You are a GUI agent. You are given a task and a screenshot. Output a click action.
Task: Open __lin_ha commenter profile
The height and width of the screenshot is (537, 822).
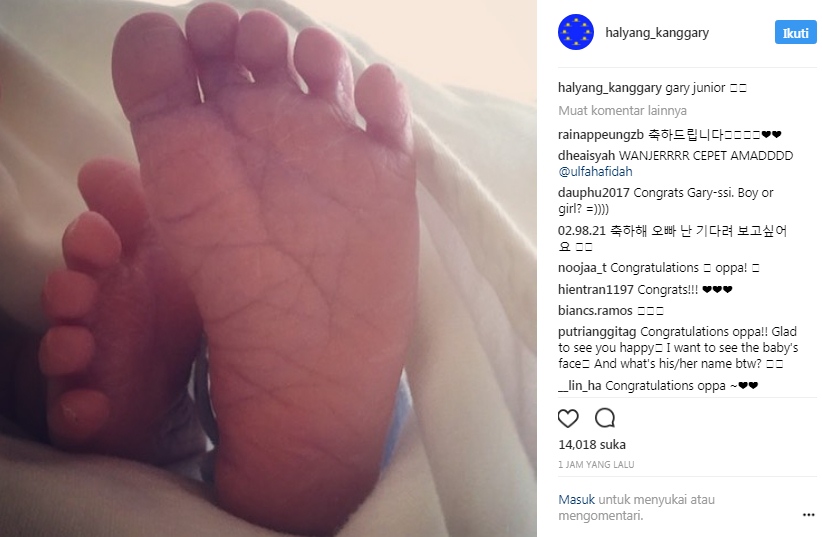click(x=580, y=386)
